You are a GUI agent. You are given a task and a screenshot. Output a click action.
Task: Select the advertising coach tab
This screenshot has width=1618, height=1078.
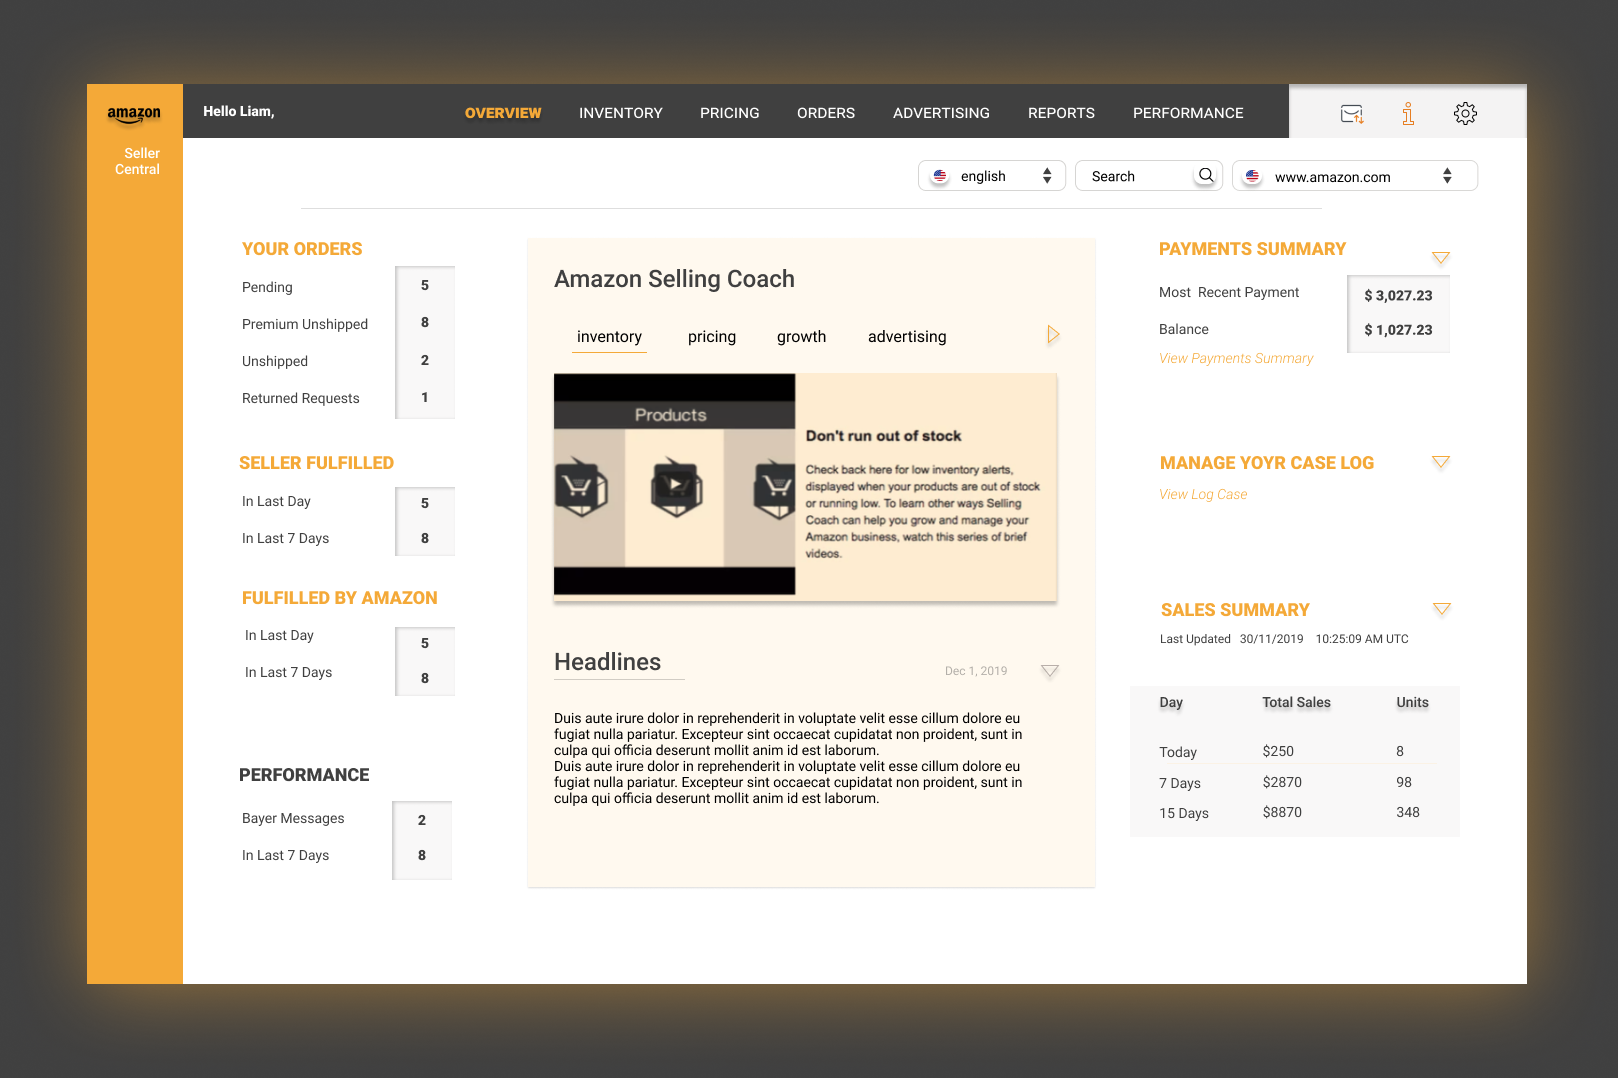point(907,337)
